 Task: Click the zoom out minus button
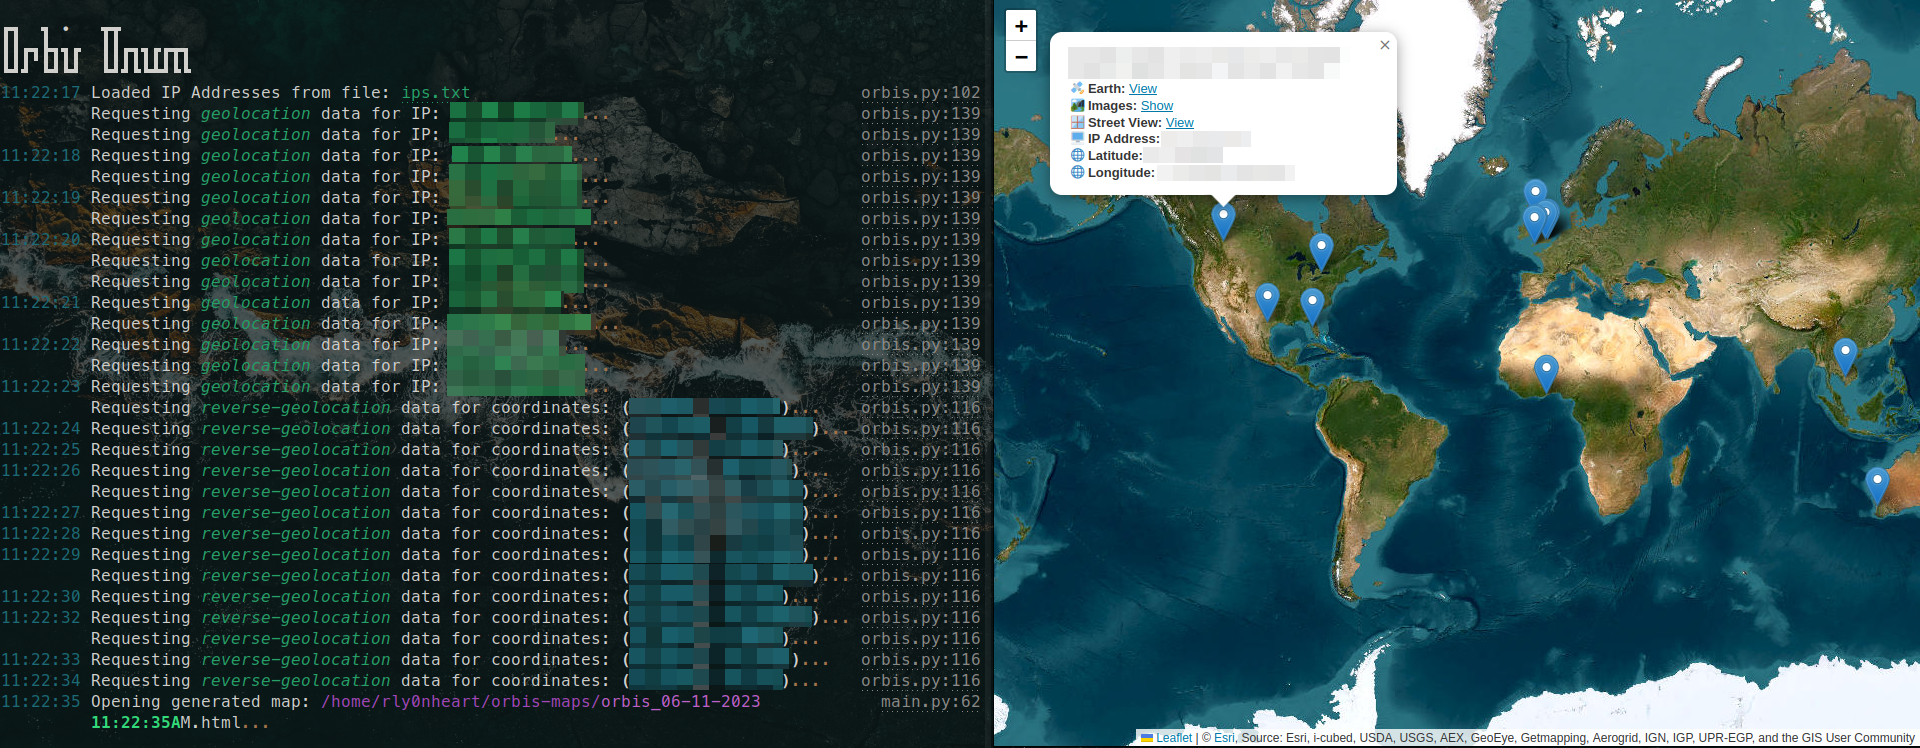(x=1020, y=57)
